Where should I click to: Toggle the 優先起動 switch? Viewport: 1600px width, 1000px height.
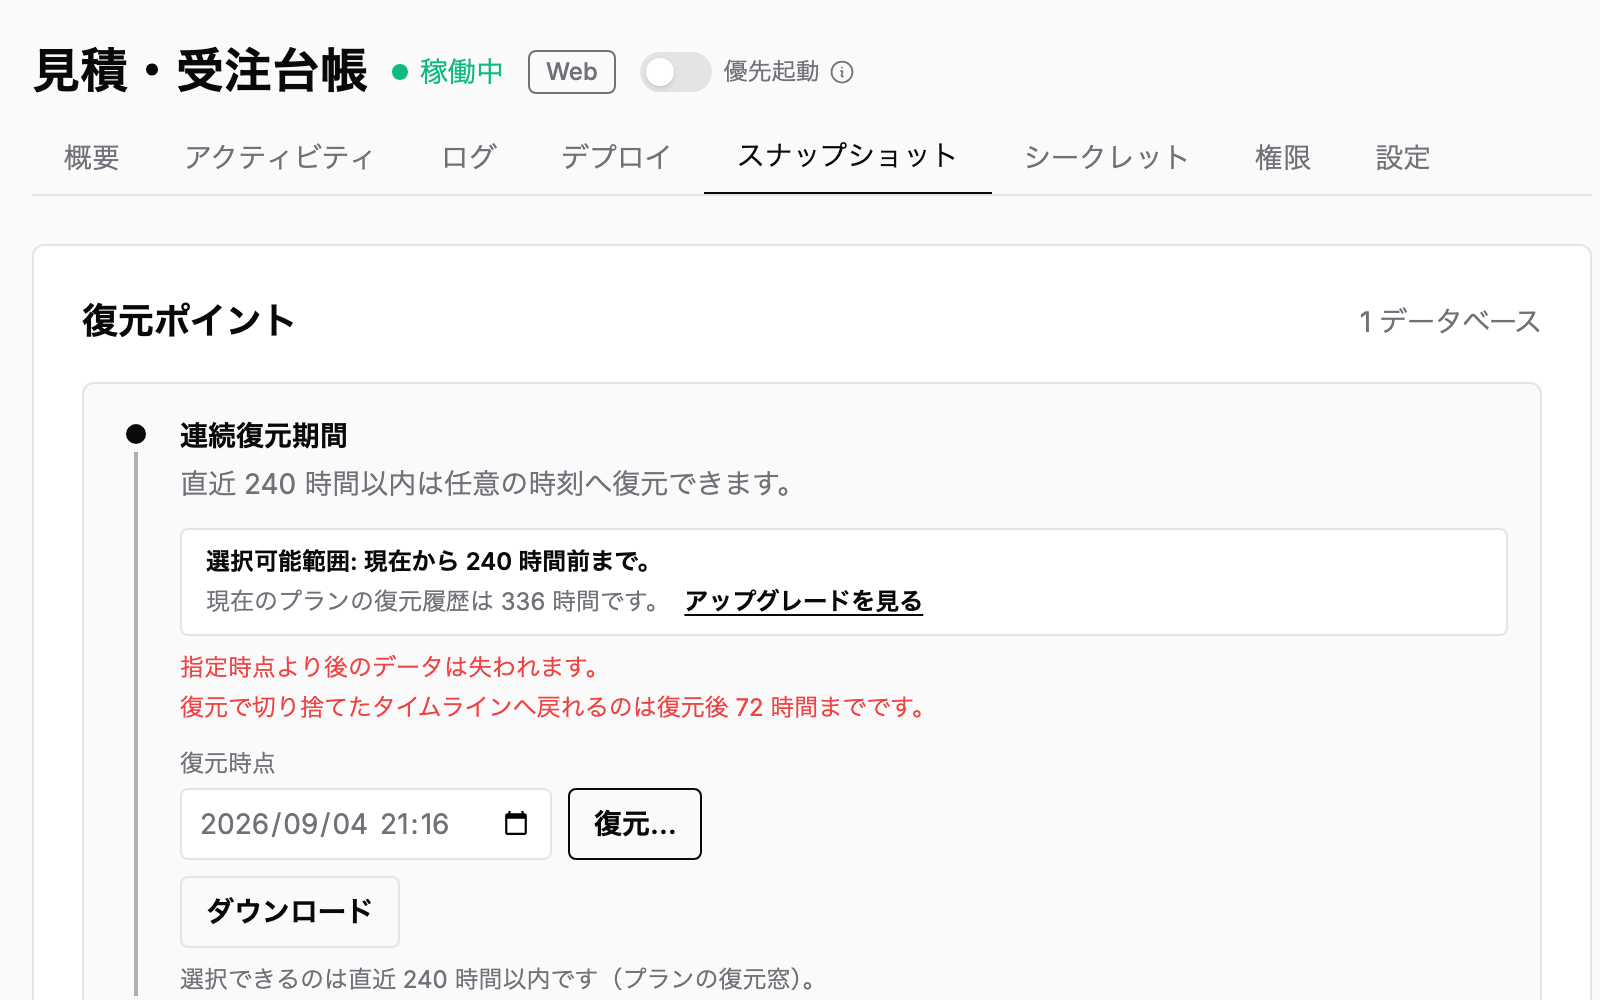coord(676,72)
